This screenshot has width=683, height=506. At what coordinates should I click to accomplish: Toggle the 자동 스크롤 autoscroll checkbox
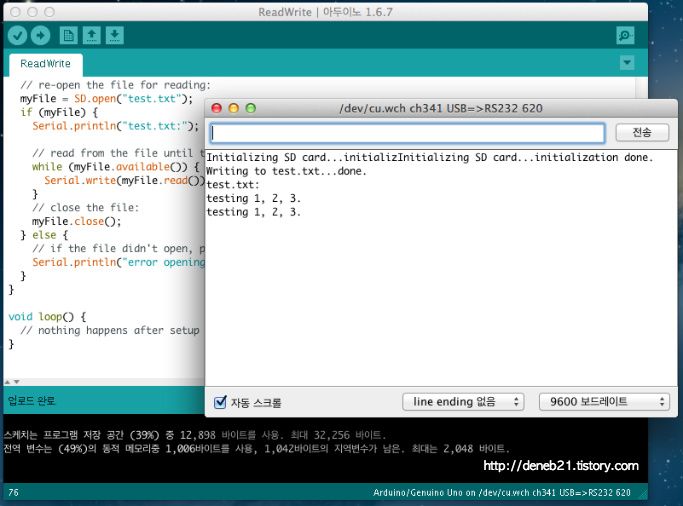[220, 401]
